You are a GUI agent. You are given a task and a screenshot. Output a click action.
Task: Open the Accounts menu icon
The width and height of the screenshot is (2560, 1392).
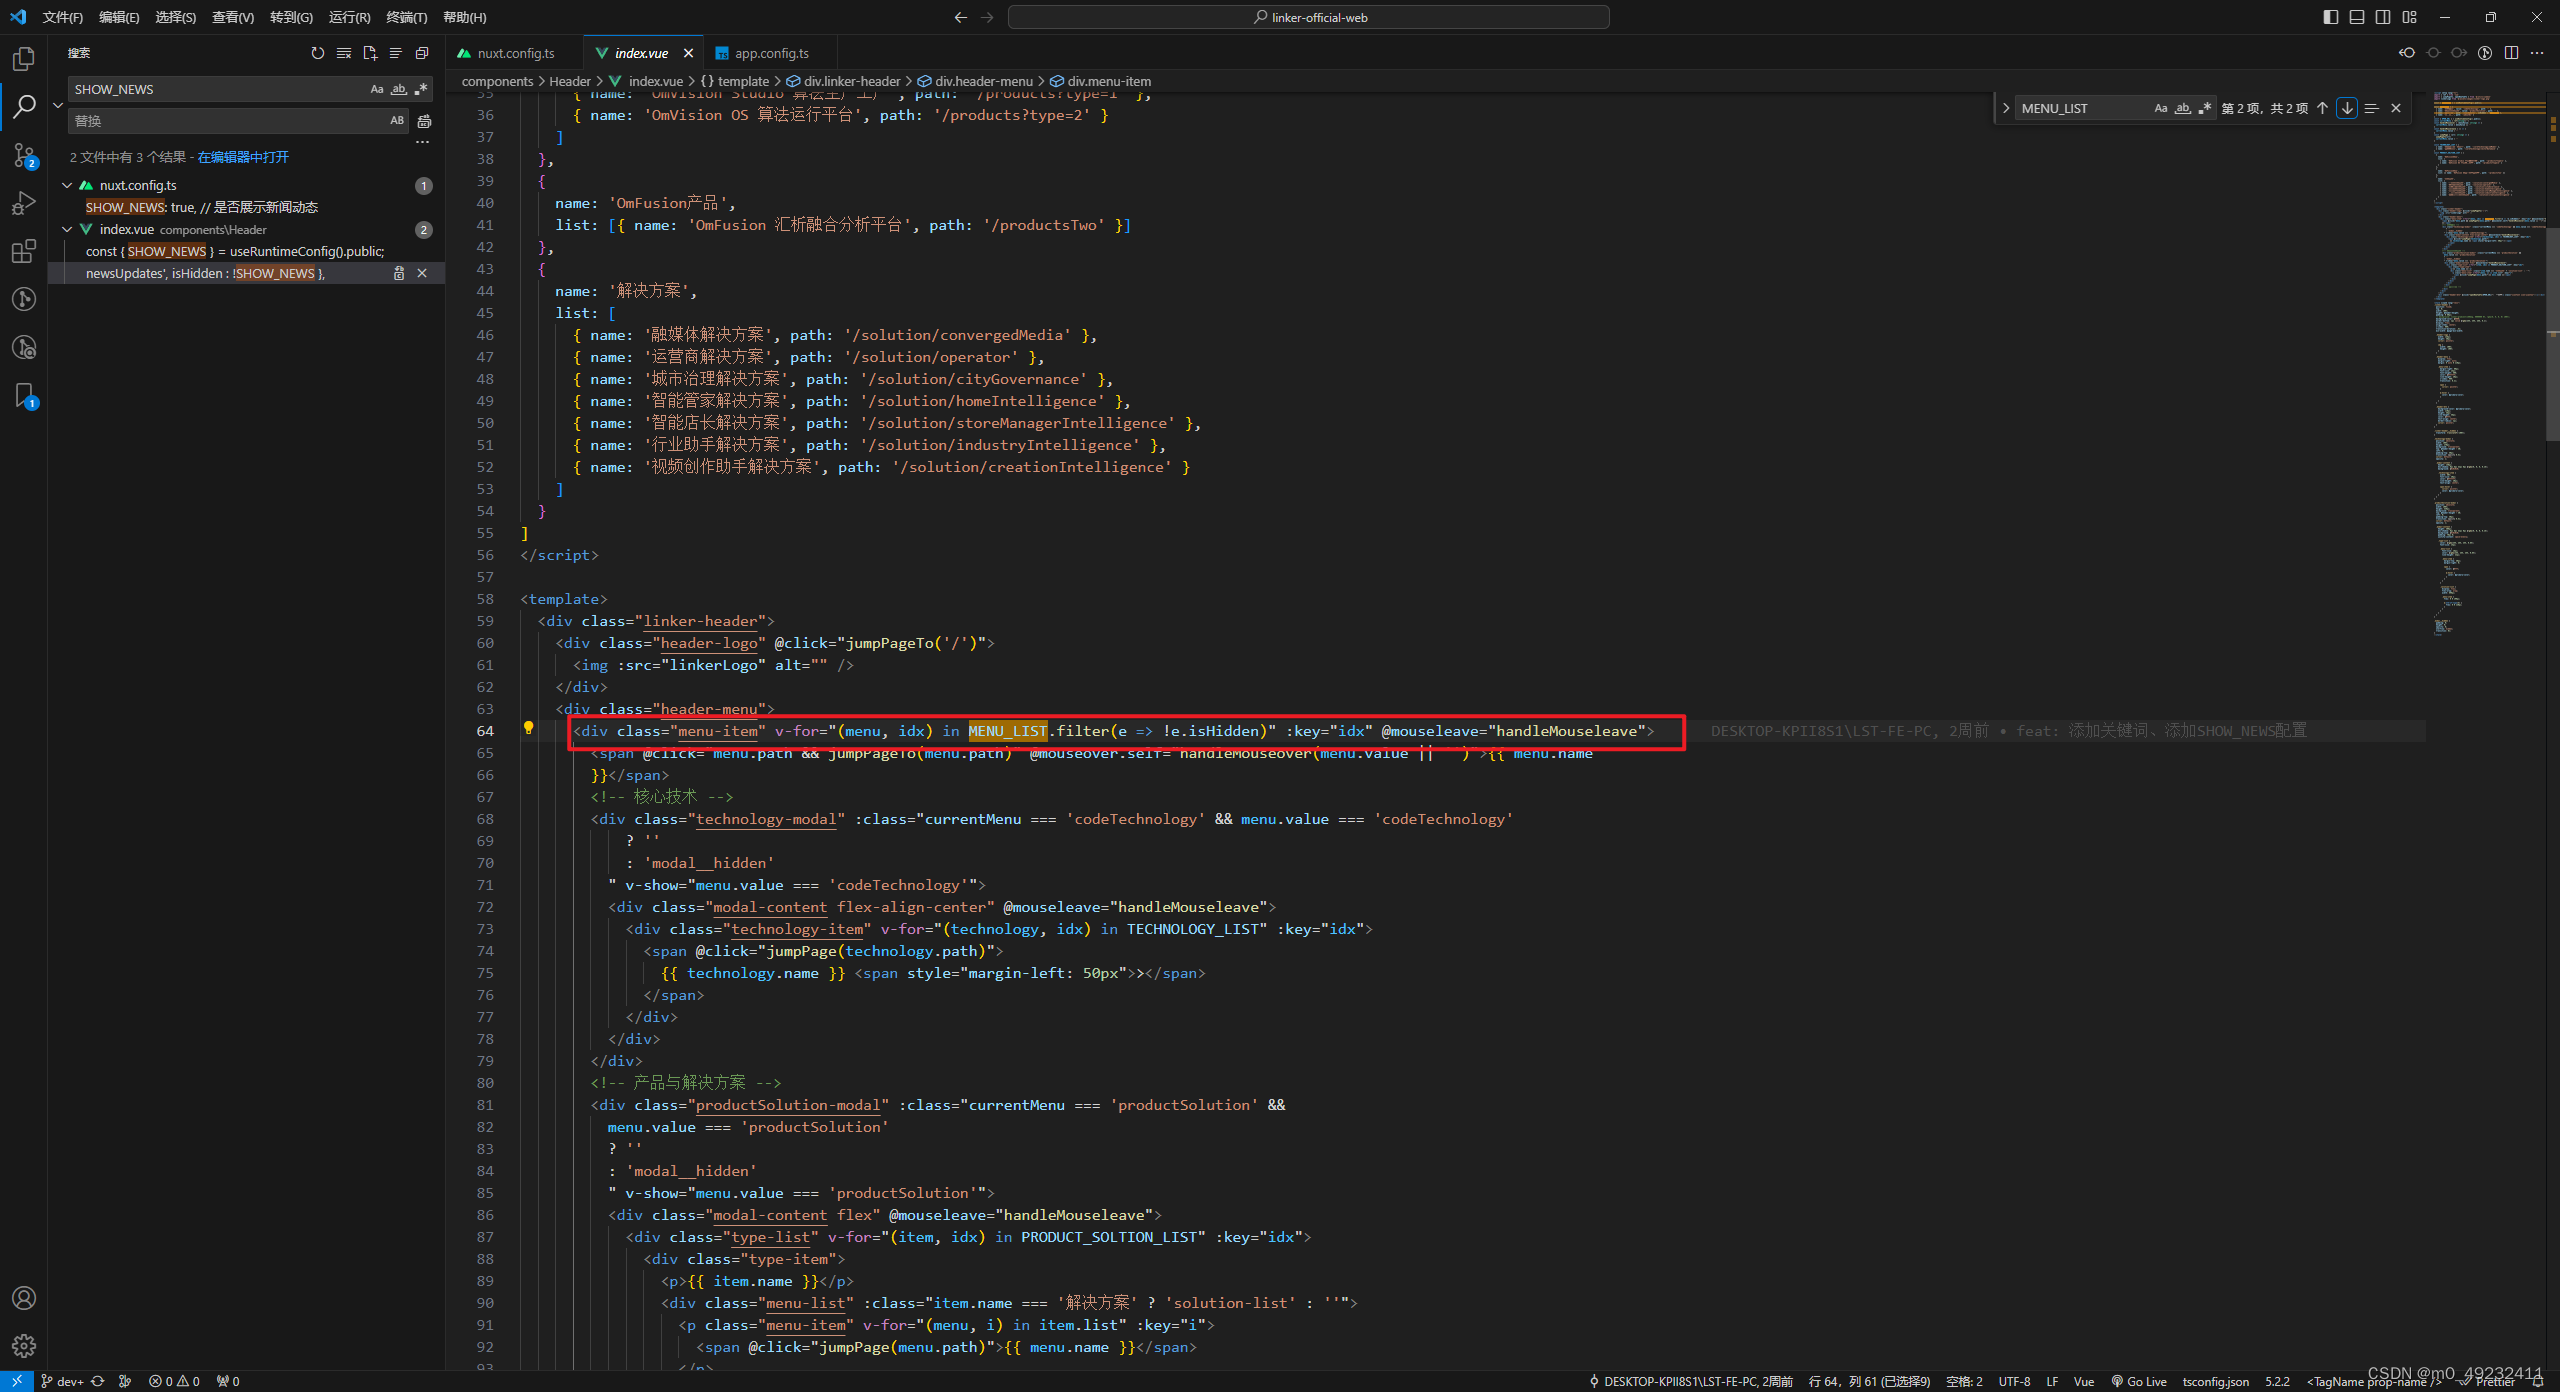coord(24,1298)
